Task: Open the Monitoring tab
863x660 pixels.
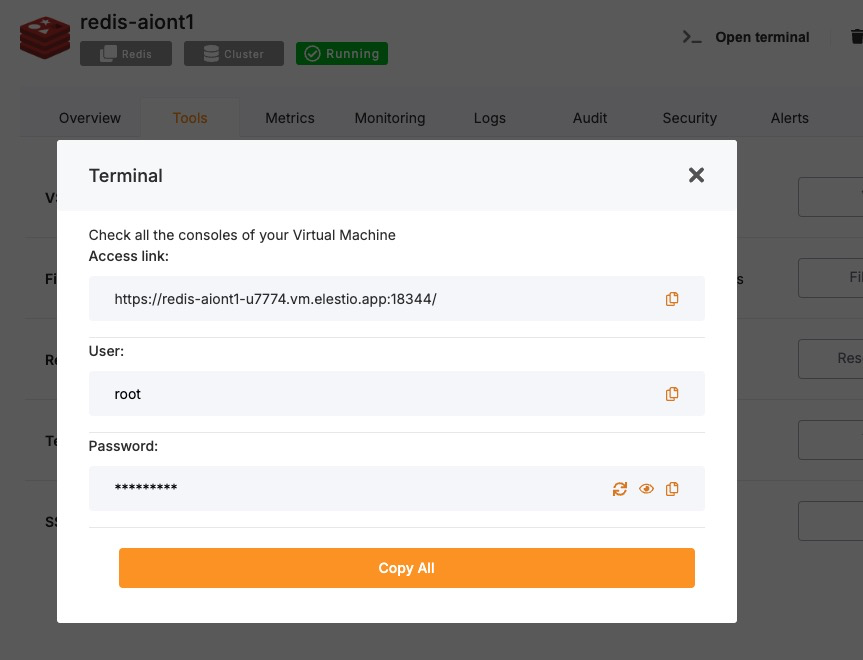Action: click(x=390, y=118)
